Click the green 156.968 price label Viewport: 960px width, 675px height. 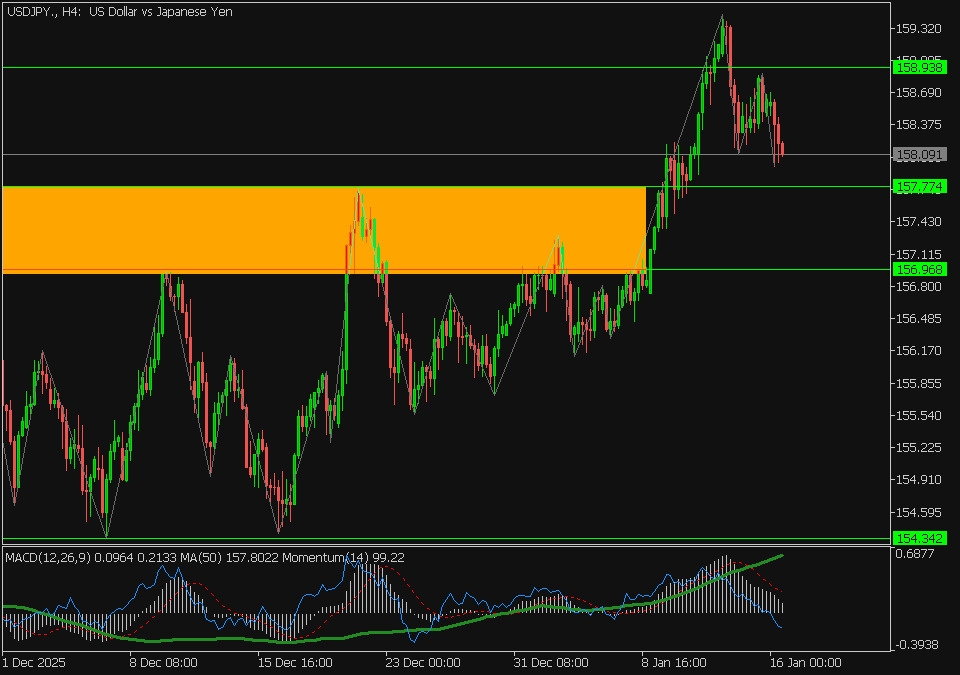[x=920, y=270]
